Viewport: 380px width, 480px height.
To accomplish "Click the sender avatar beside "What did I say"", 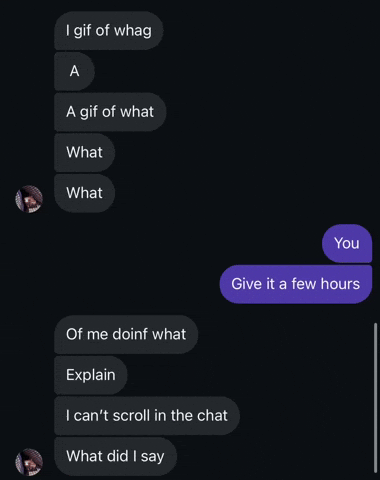I will tap(29, 462).
